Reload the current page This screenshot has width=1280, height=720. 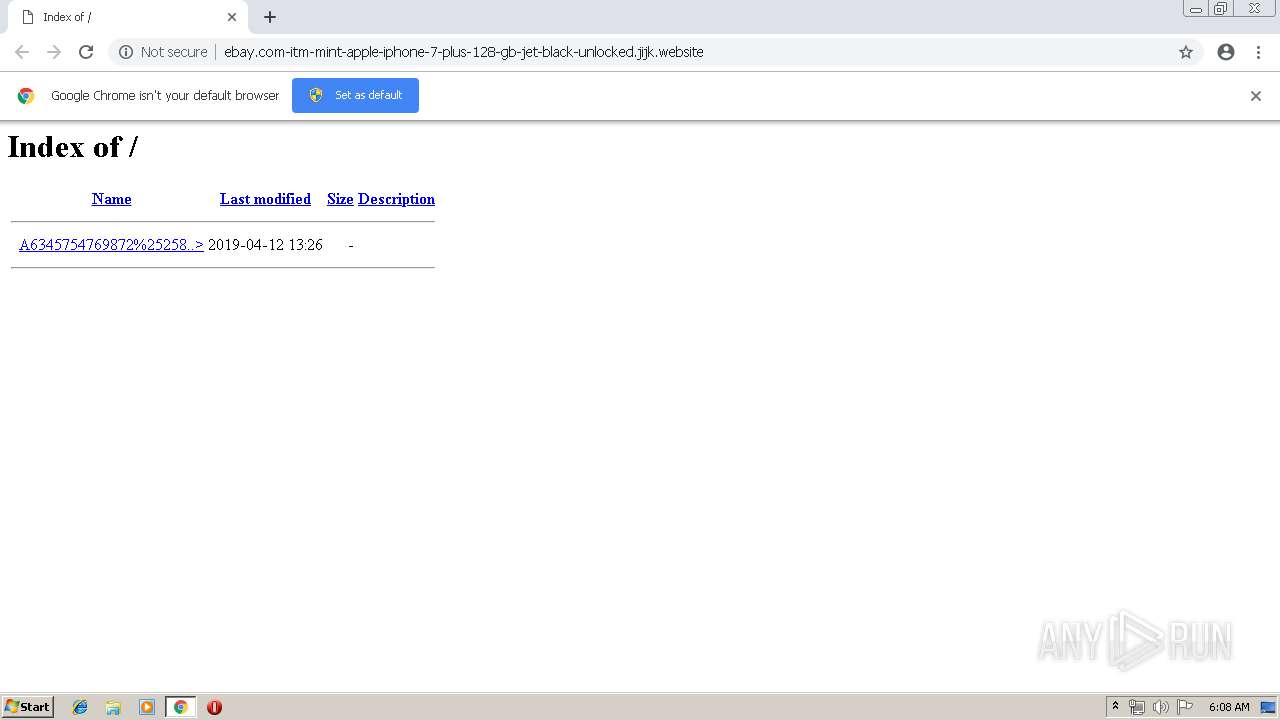pos(86,52)
